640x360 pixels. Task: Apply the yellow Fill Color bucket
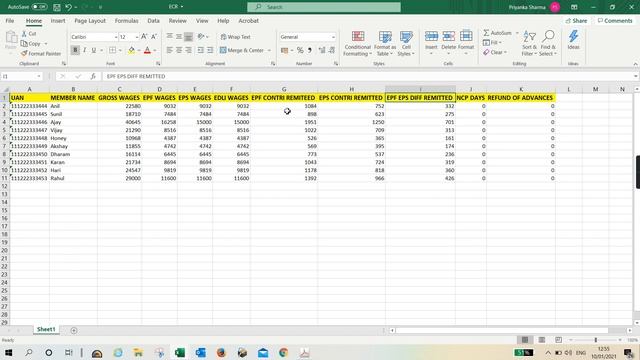[131, 50]
